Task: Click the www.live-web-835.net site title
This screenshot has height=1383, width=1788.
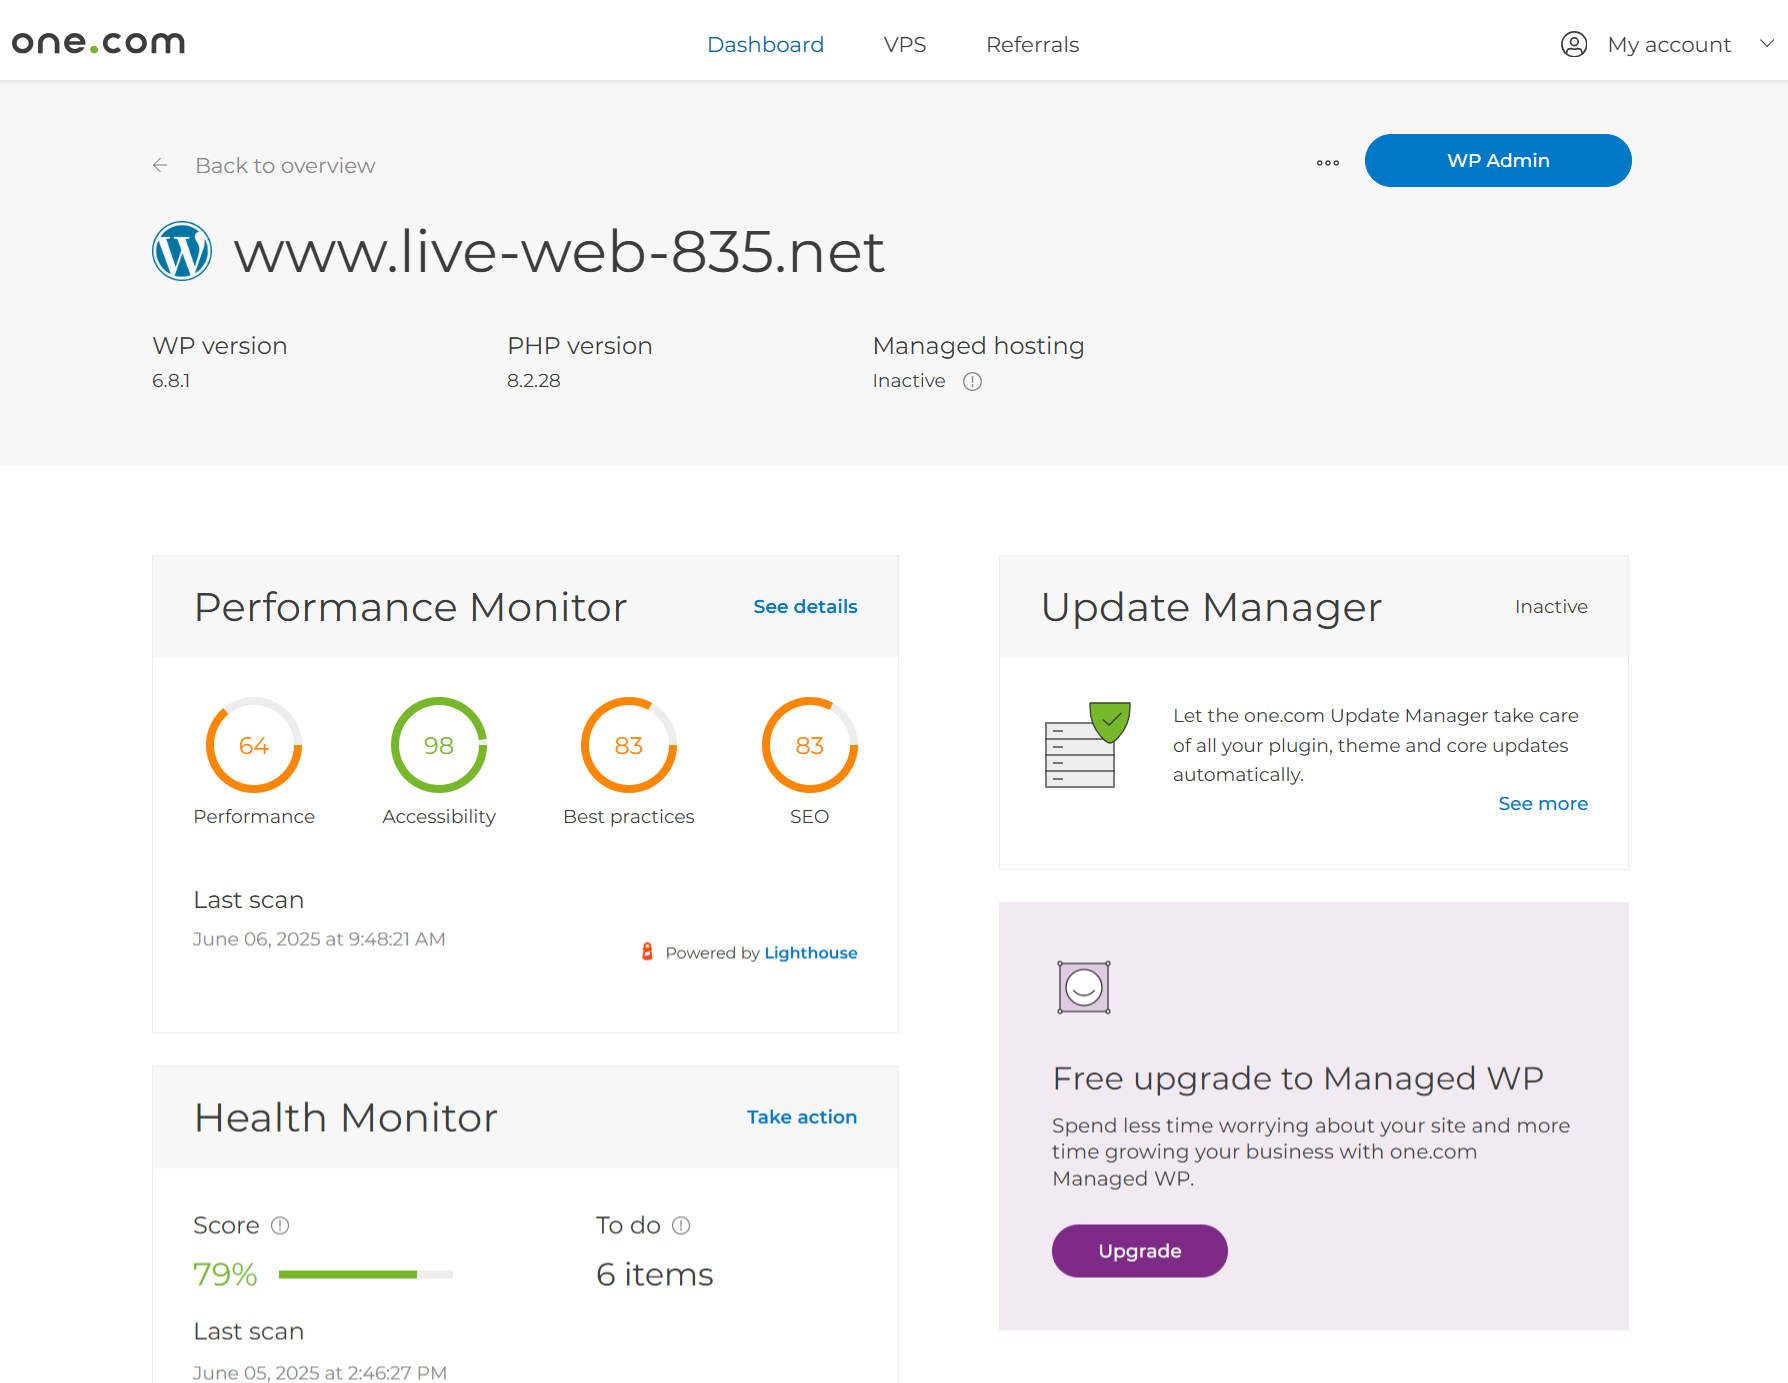Action: click(559, 251)
